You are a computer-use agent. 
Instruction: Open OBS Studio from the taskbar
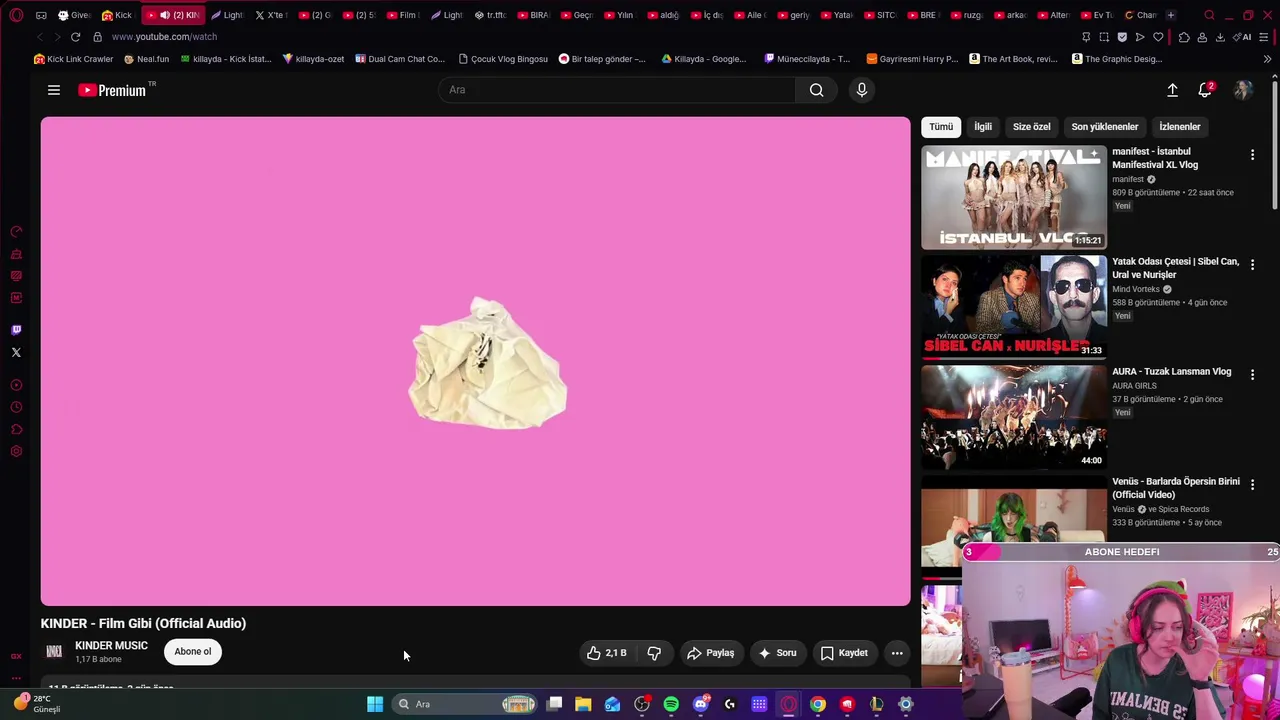642,704
